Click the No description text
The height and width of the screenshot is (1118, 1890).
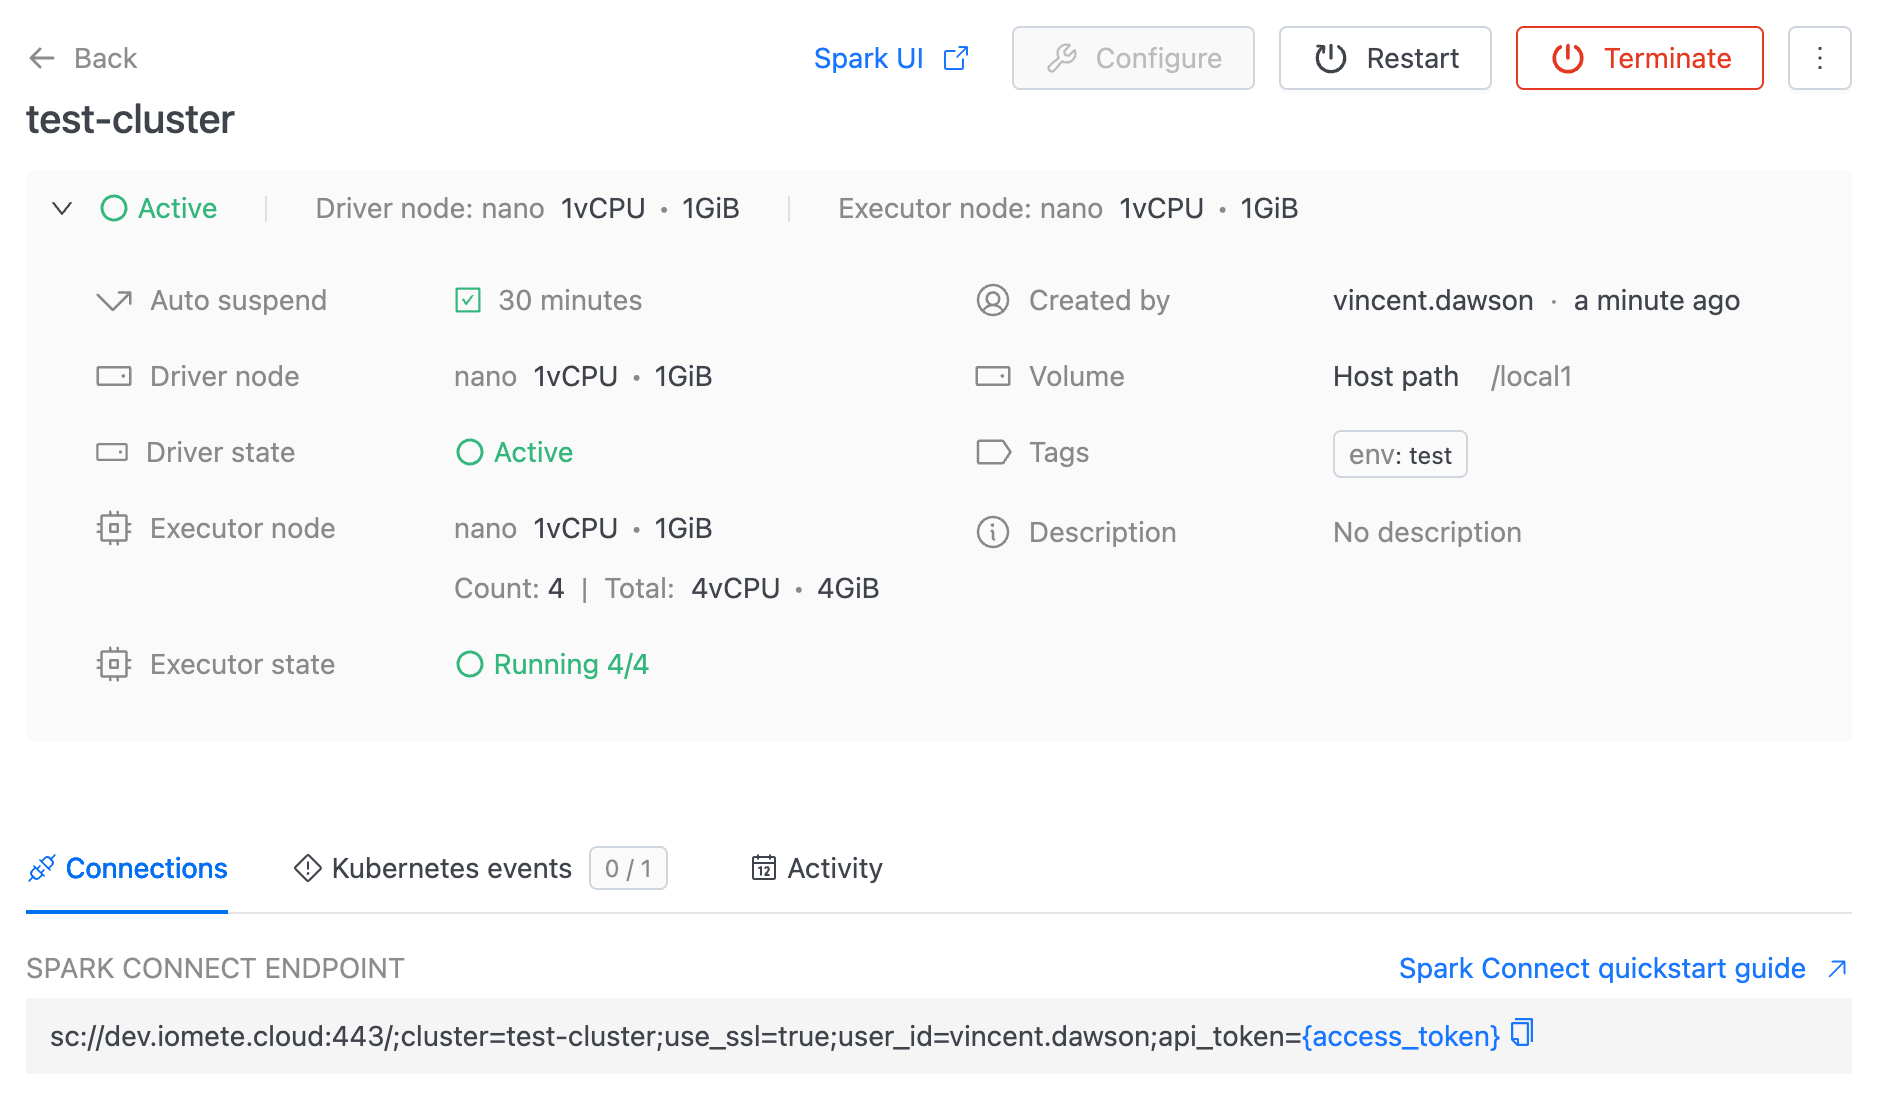1427,532
